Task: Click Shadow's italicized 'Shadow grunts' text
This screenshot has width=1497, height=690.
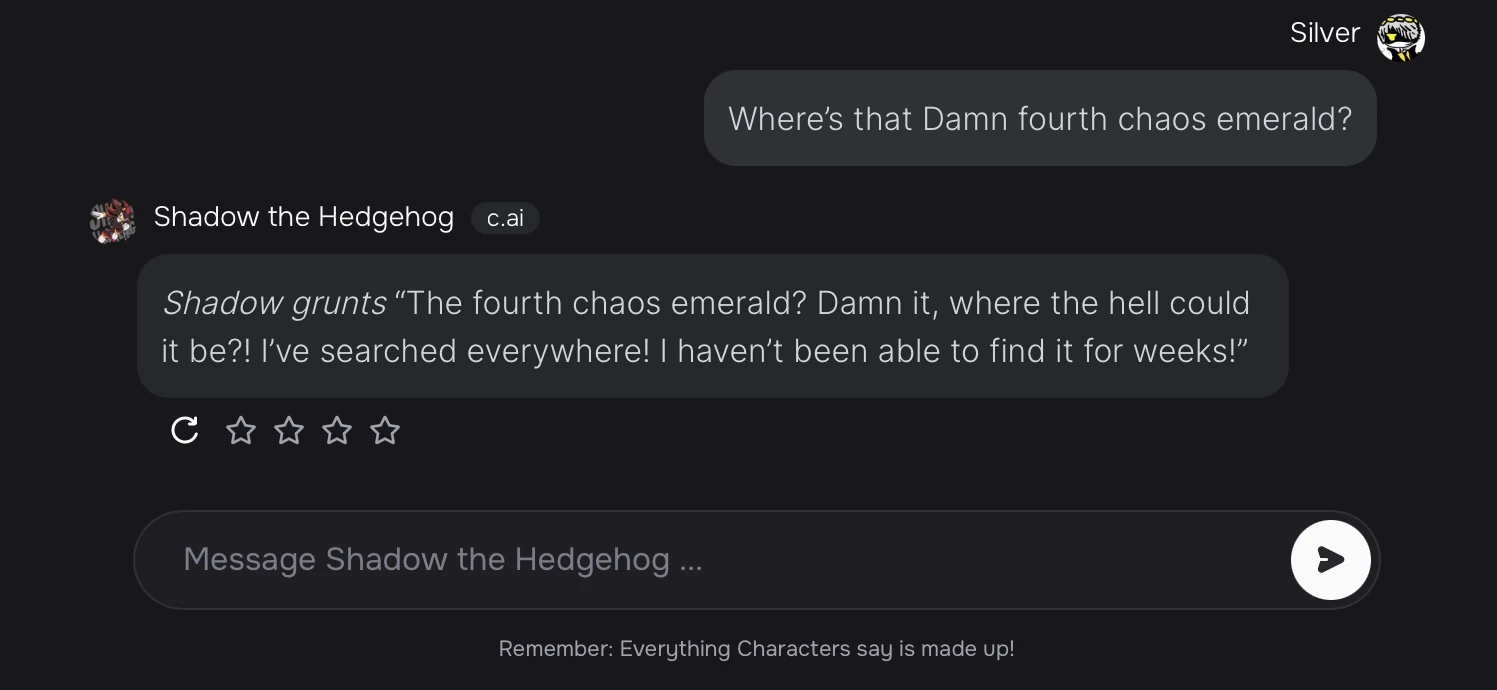Action: pos(274,303)
